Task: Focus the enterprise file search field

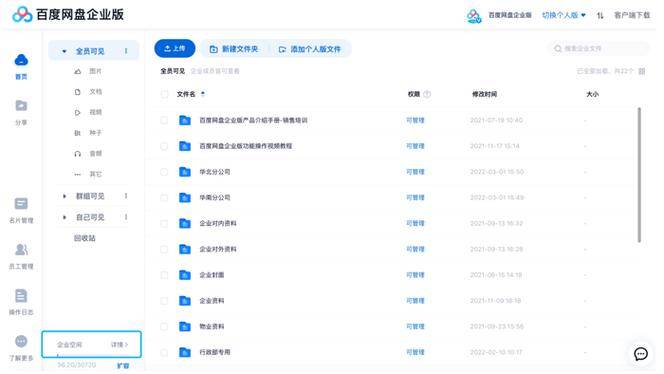Action: tap(599, 49)
